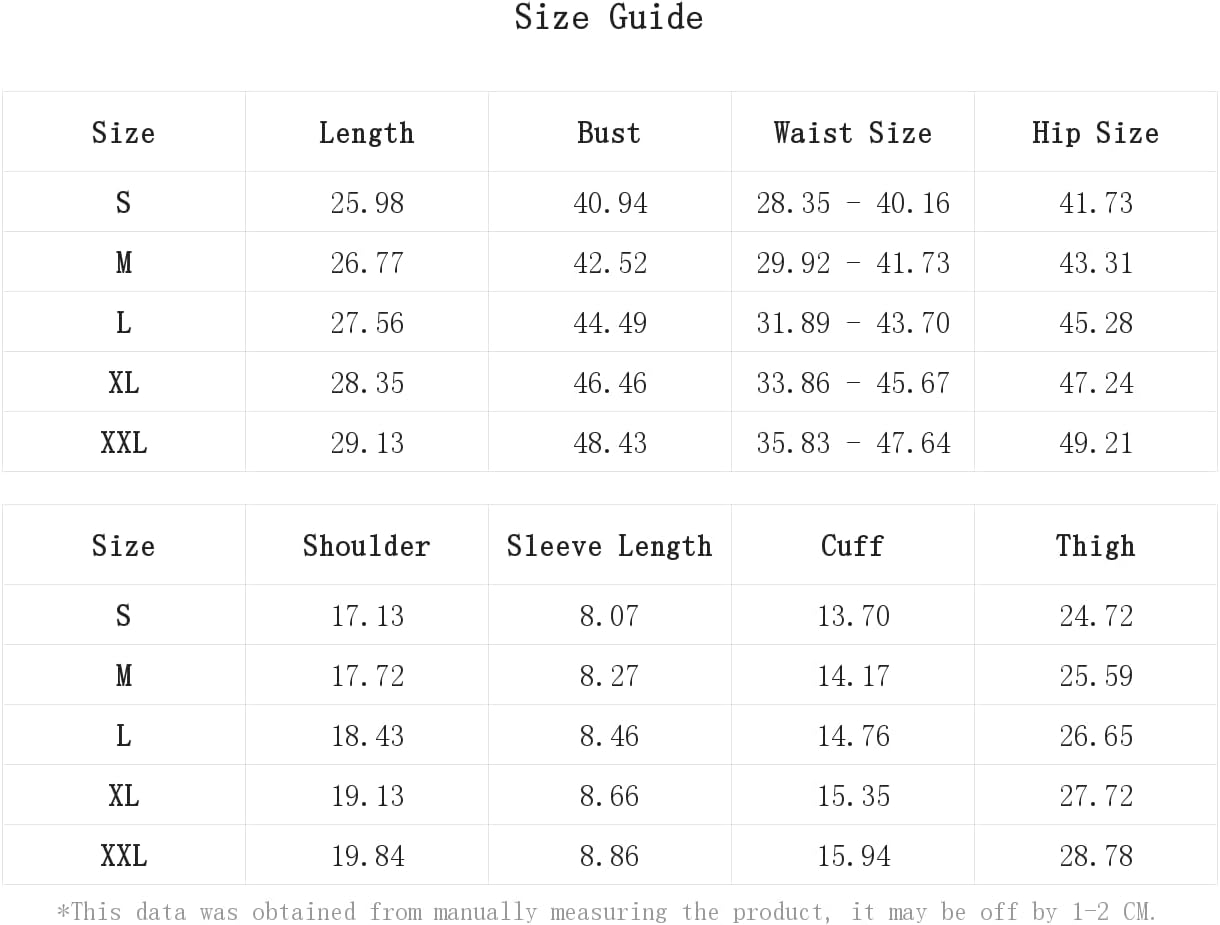Click shoulder value 17.13
Viewport: 1220px width, 925px height.
pos(367,616)
